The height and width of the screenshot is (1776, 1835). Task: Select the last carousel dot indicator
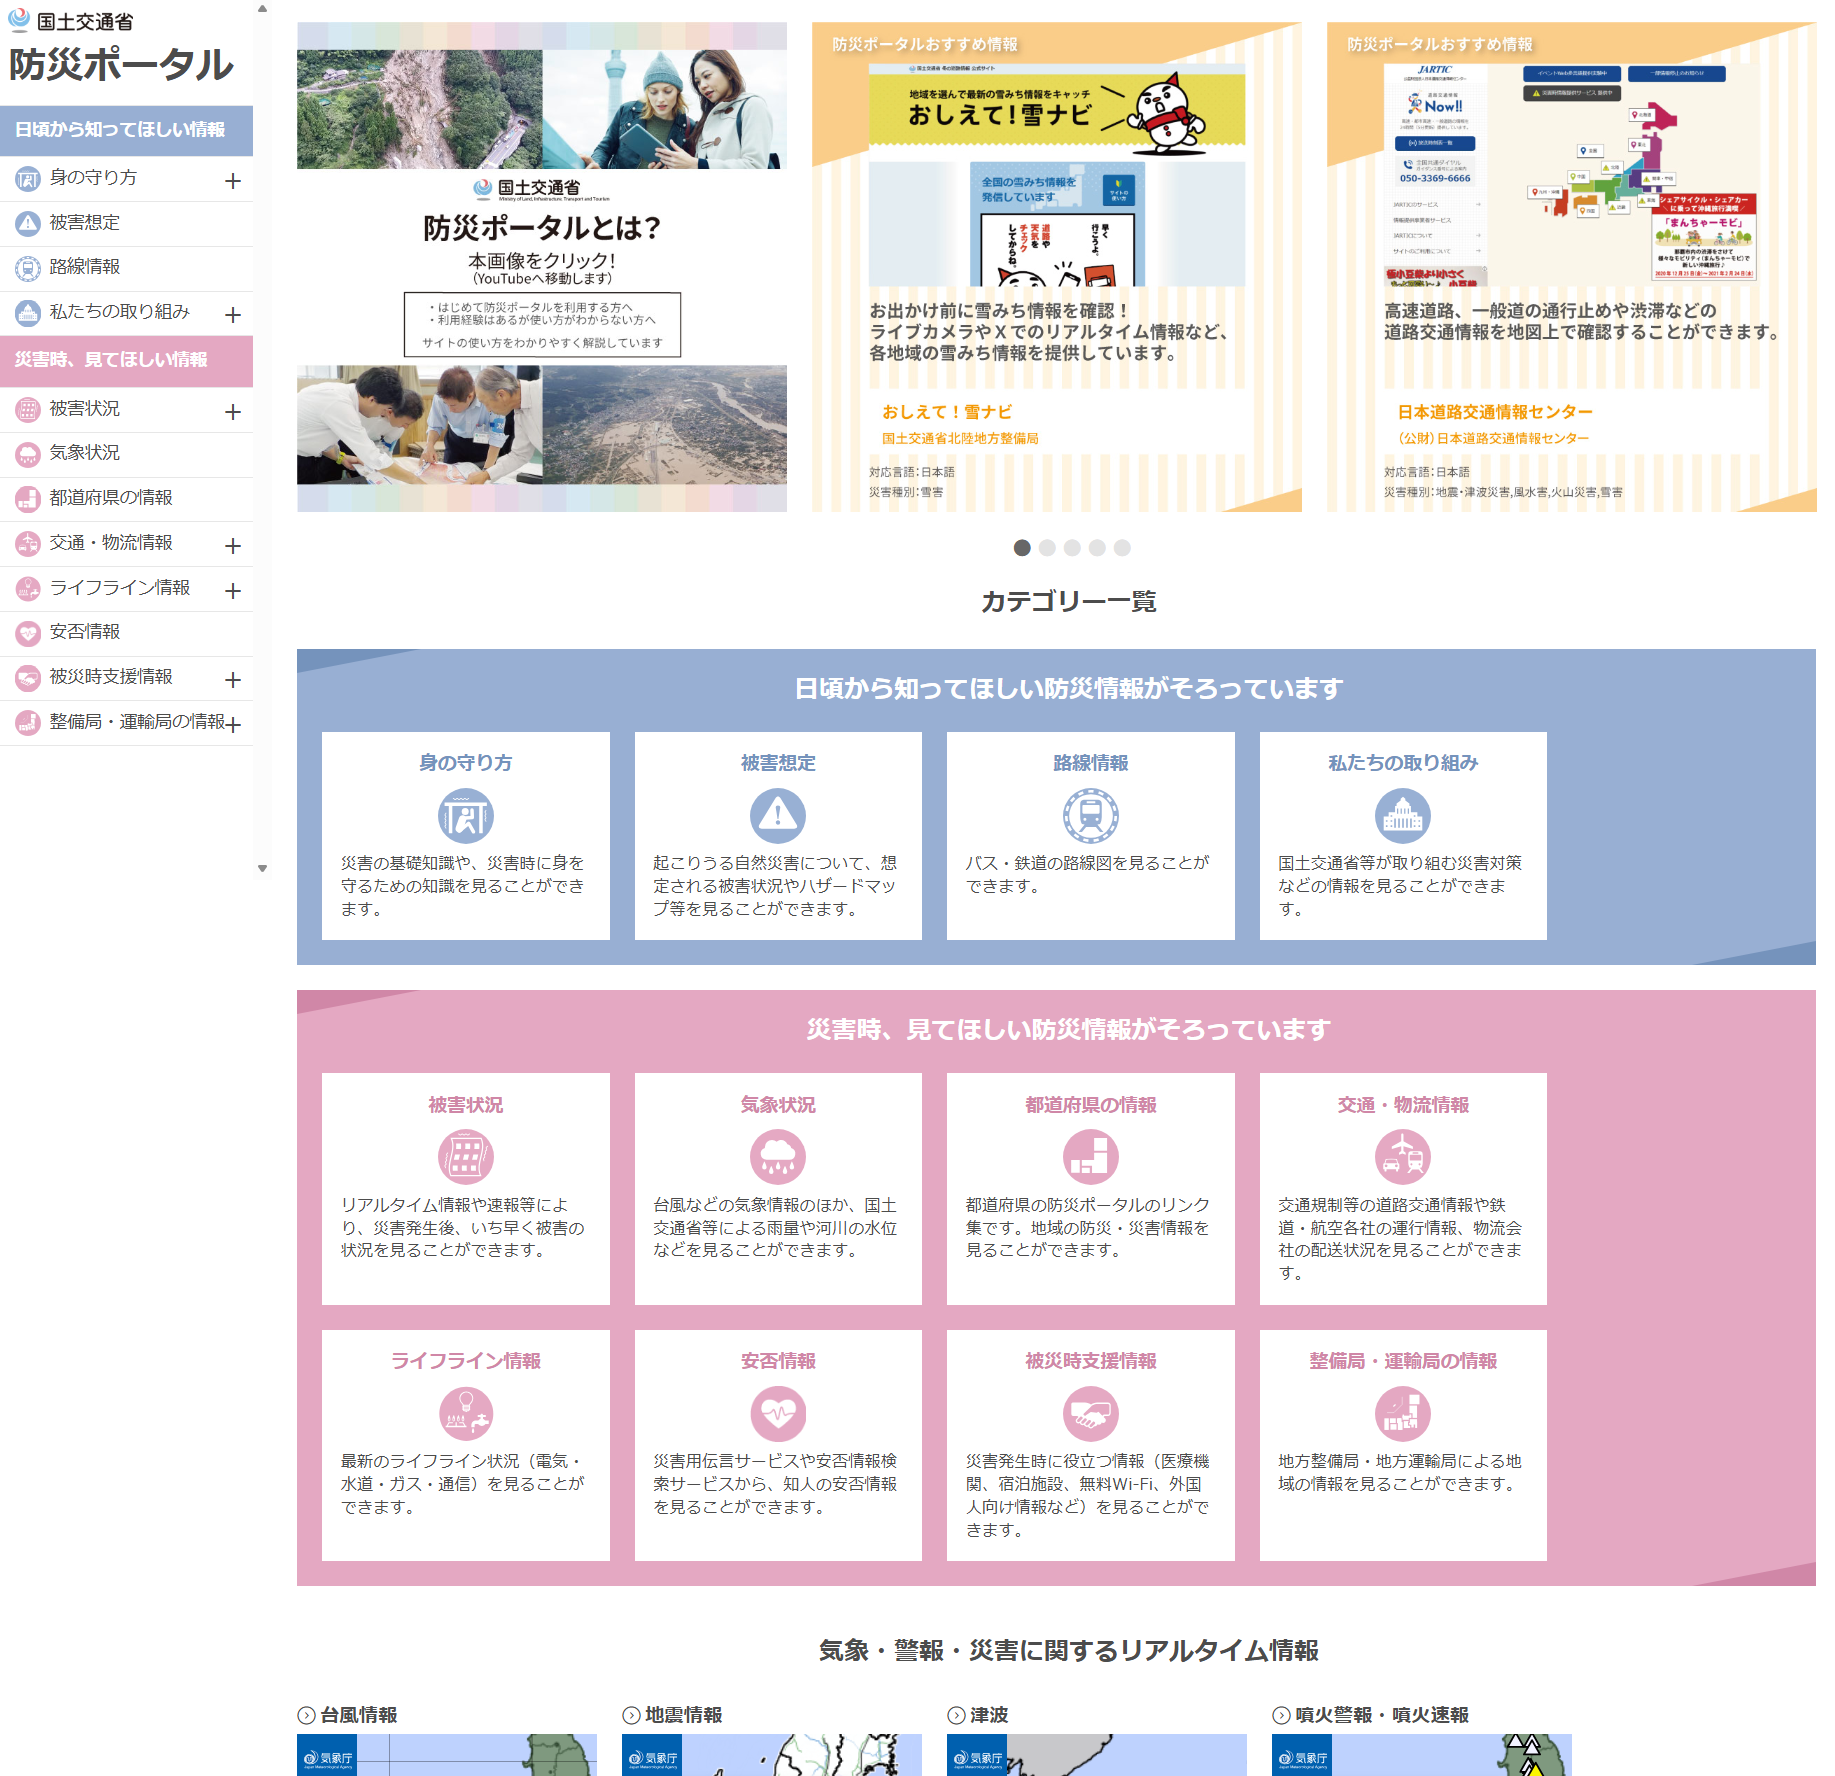(x=1122, y=548)
